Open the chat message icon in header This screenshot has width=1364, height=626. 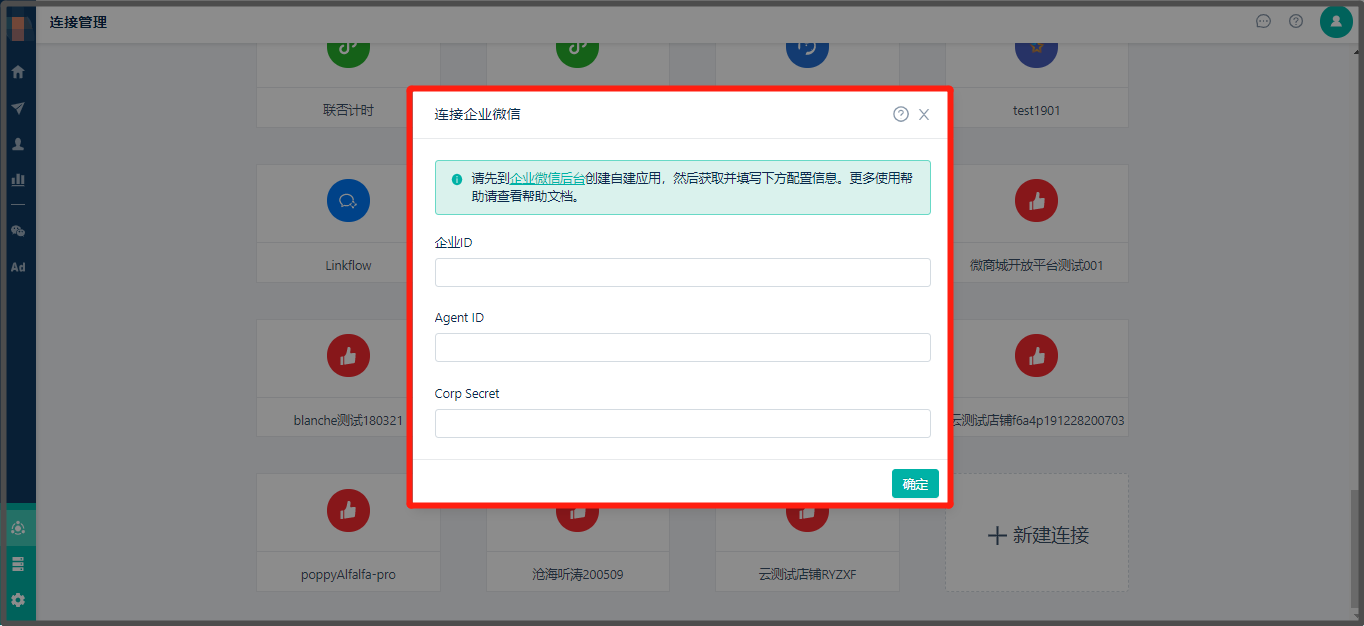(x=1263, y=21)
